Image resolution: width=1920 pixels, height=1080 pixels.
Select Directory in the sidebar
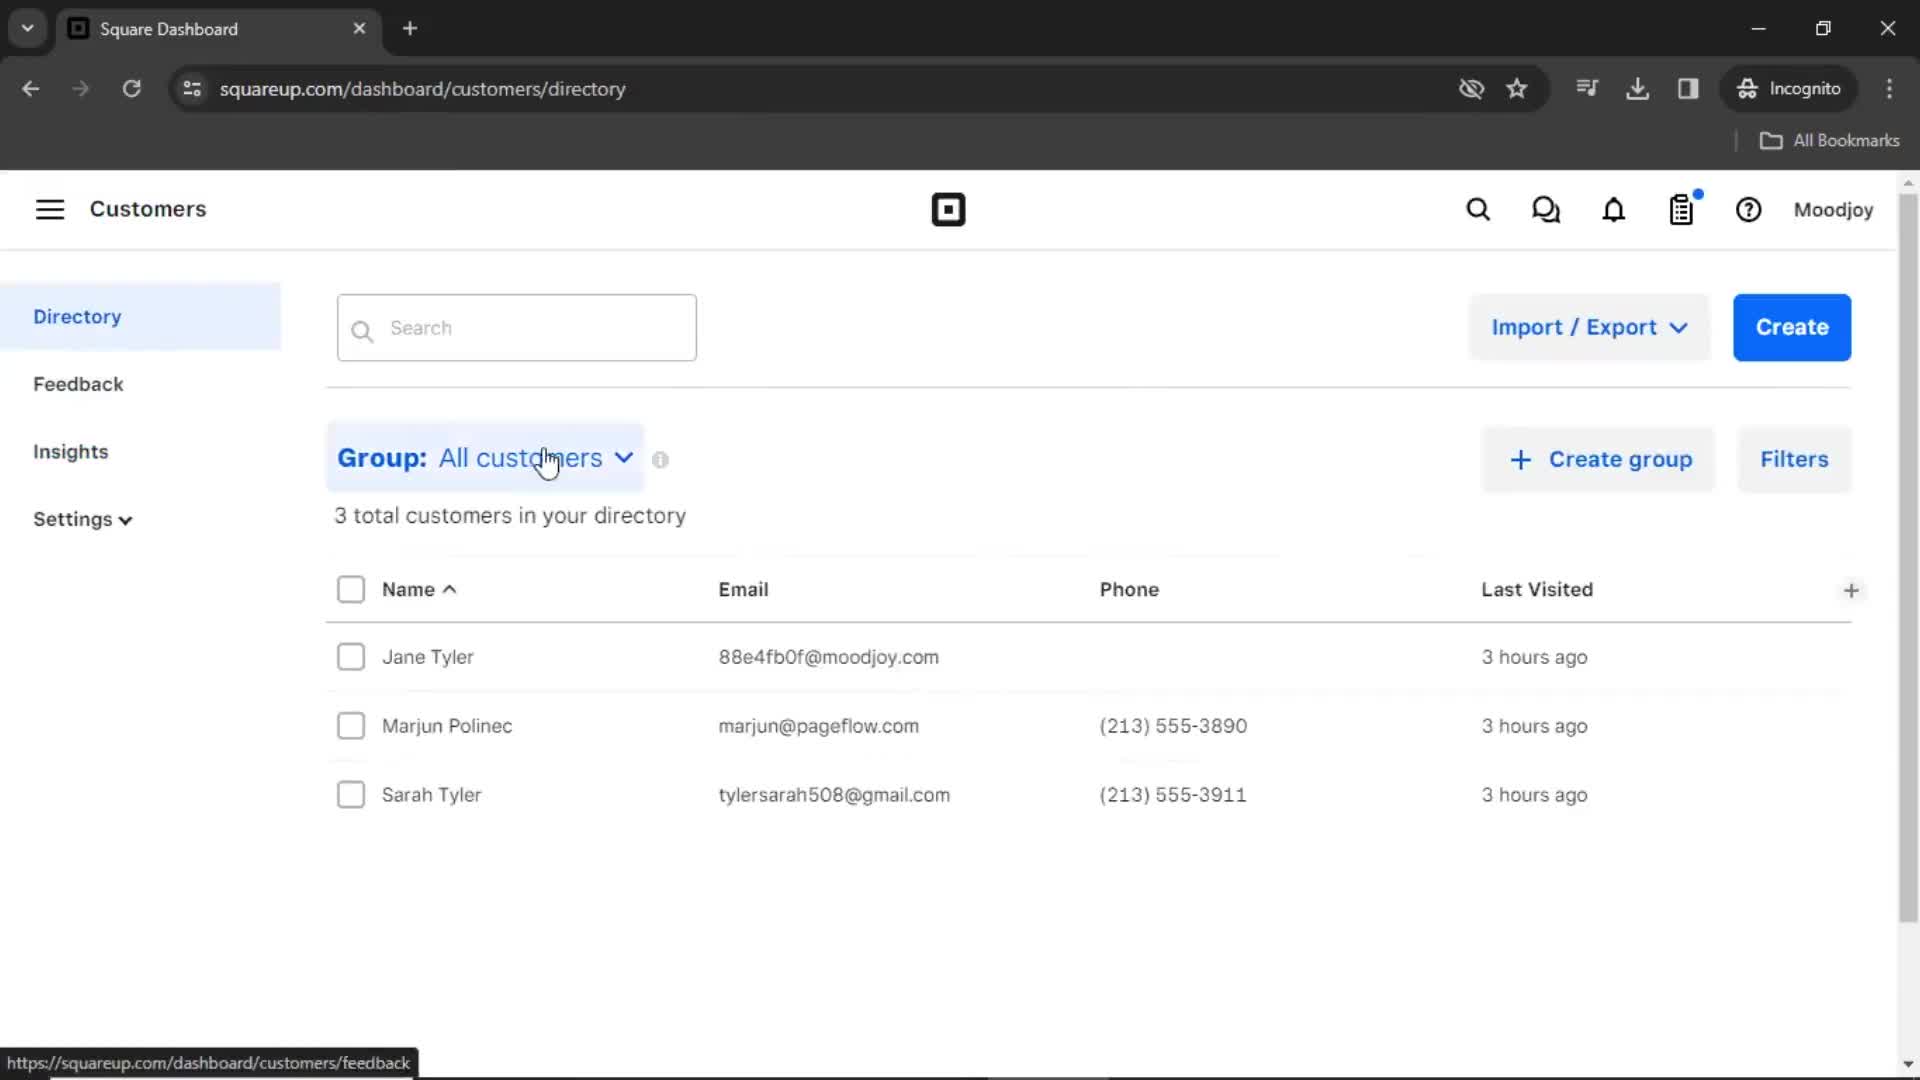point(140,317)
